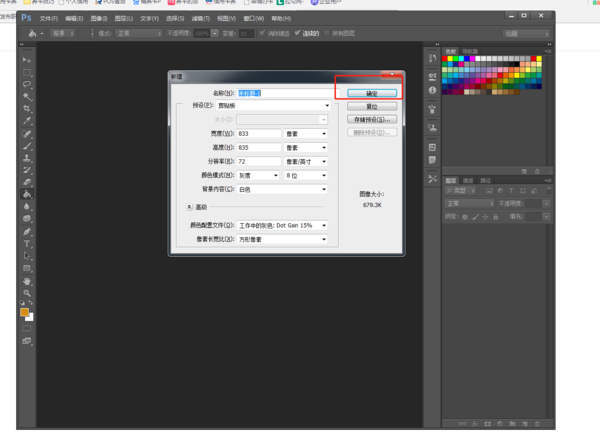
Task: Select the Zoom tool
Action: (x=27, y=293)
